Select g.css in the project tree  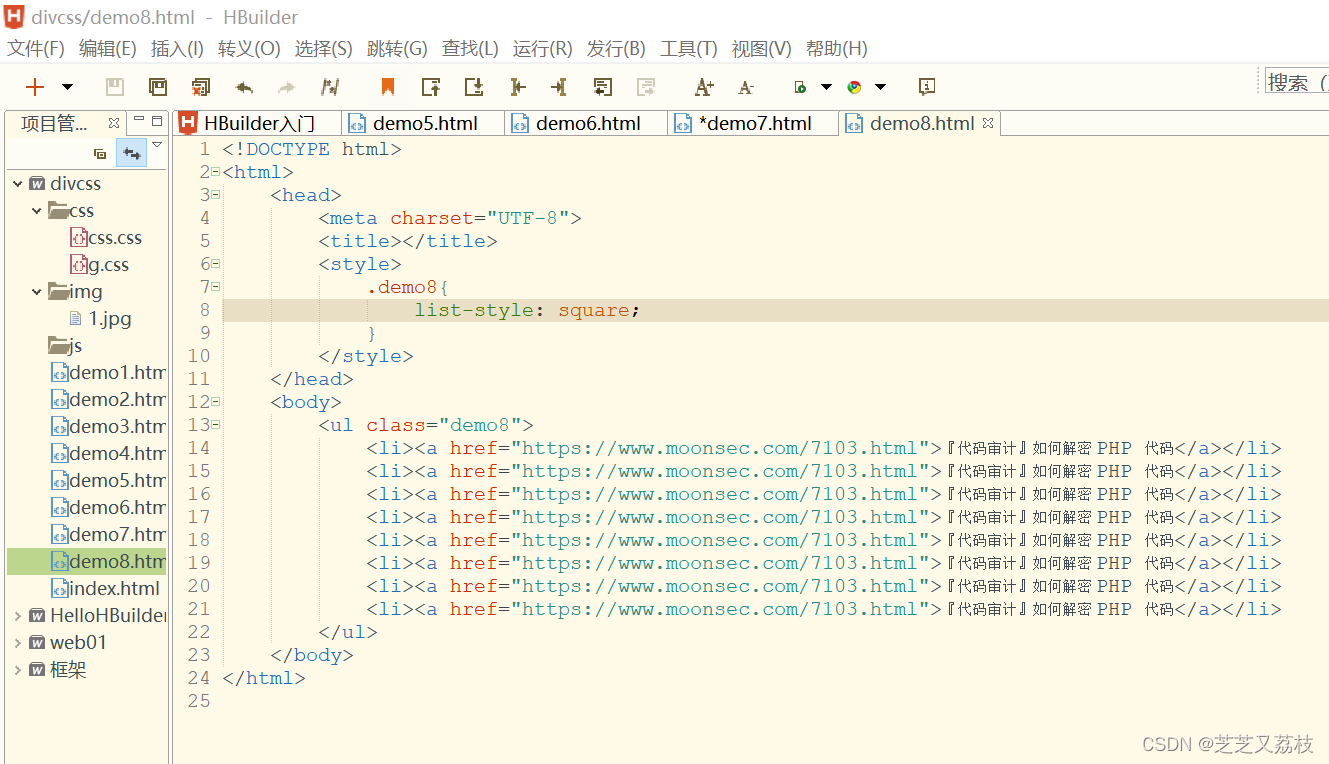99,265
